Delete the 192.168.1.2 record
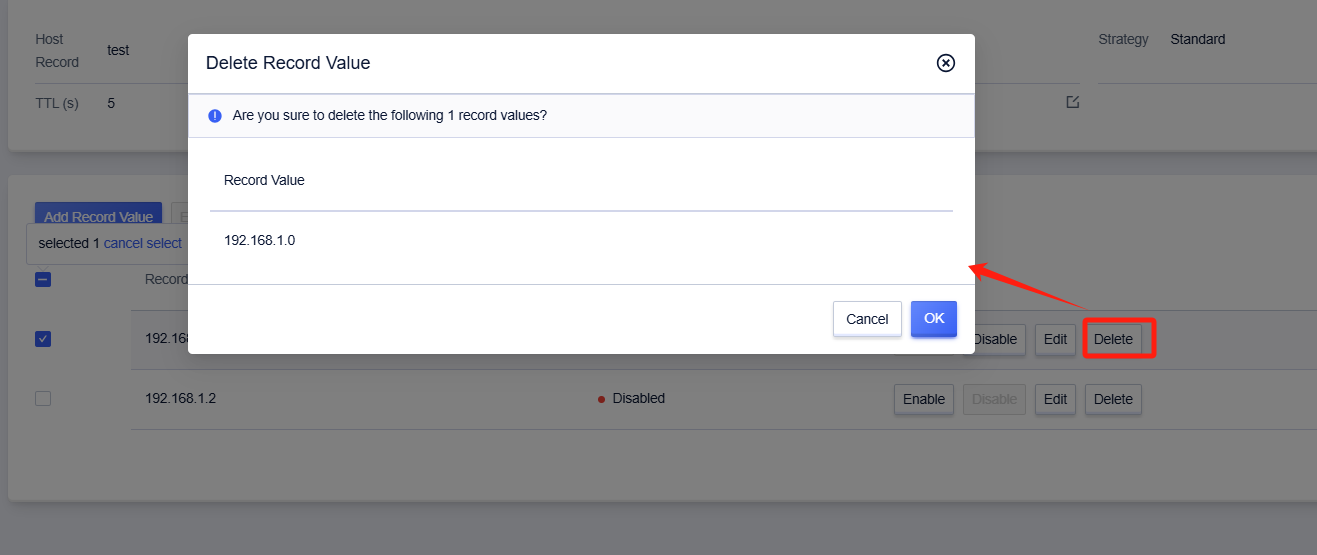1317x555 pixels. [x=1113, y=399]
